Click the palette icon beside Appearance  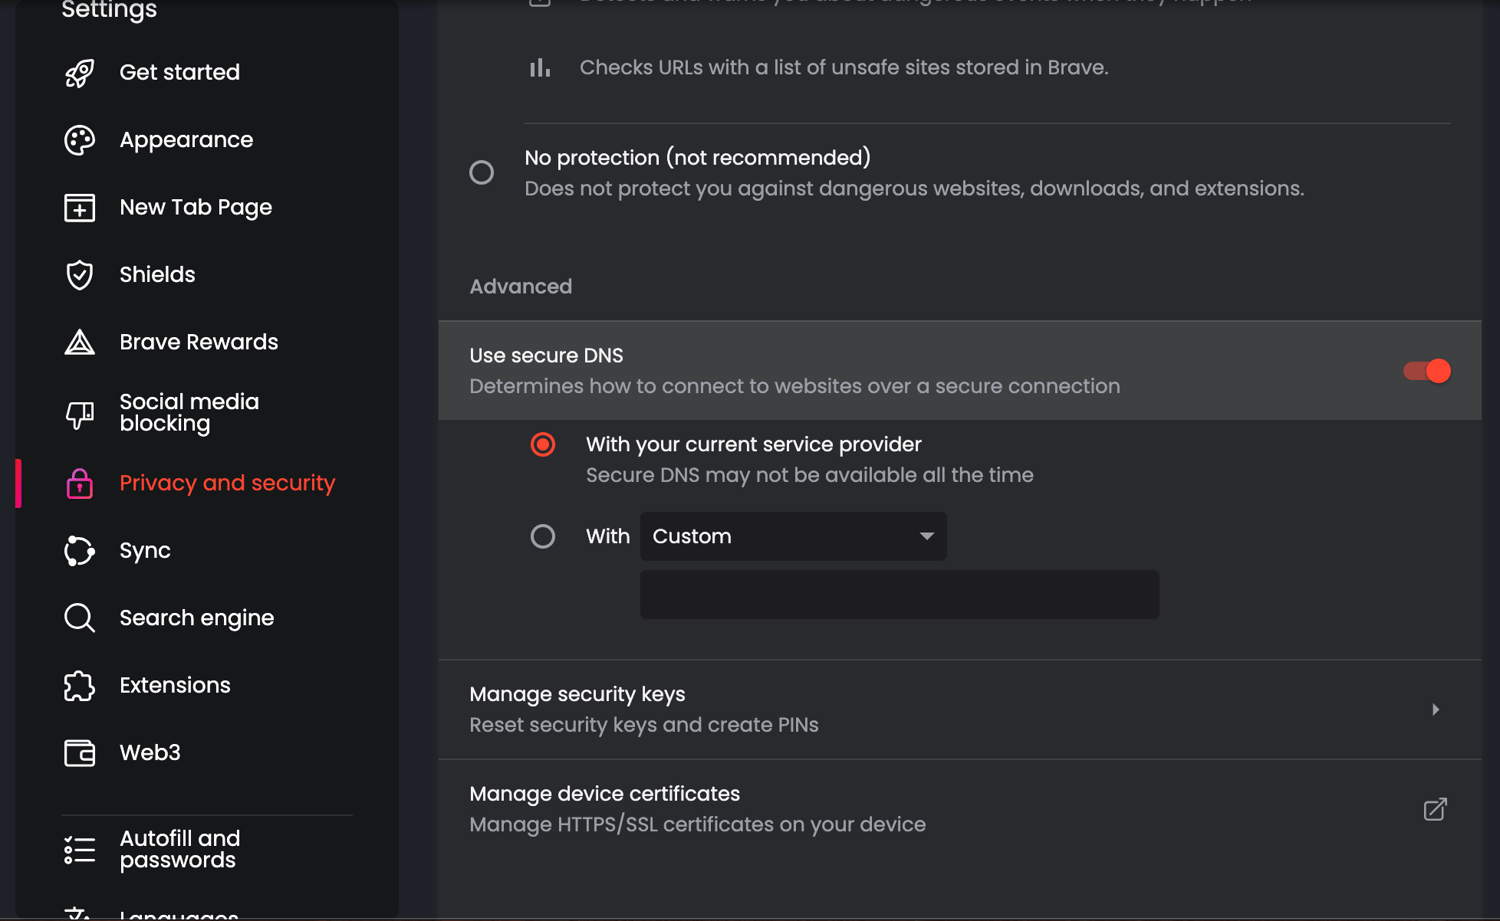[80, 140]
